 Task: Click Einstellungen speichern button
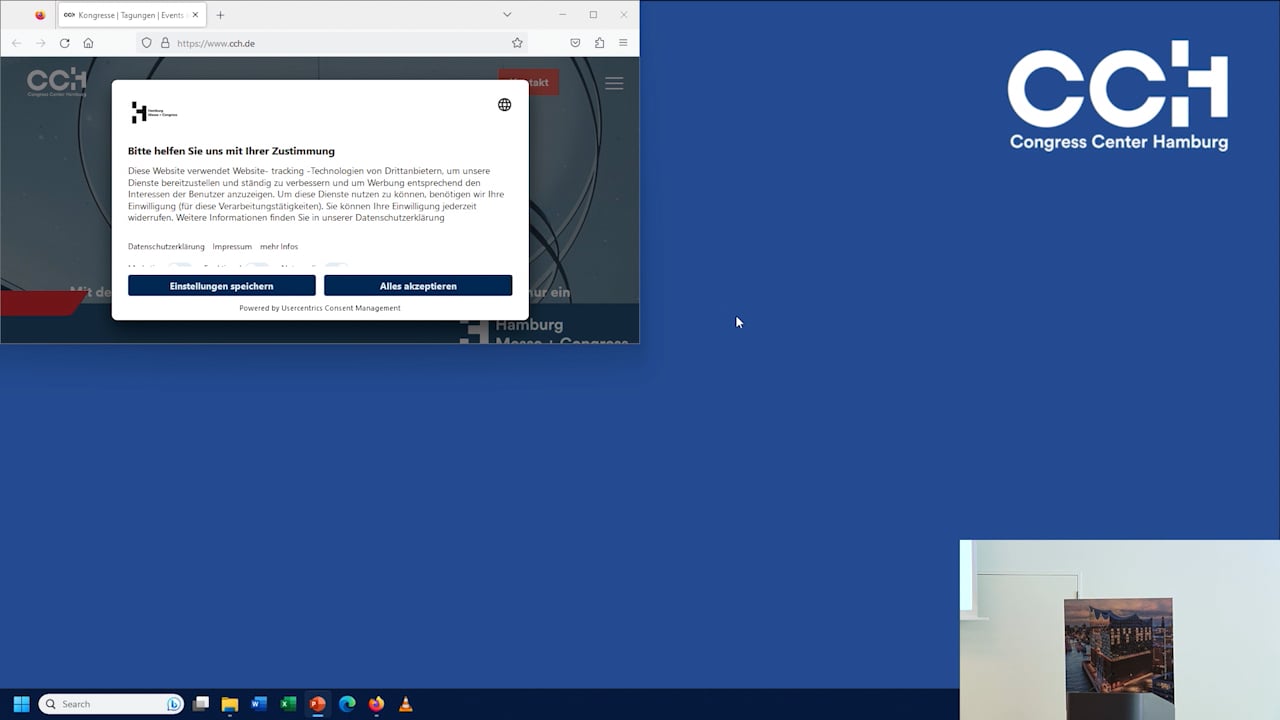point(221,286)
